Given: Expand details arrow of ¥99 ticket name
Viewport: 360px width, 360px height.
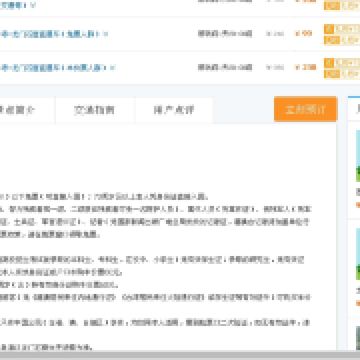Looking at the screenshot, I should (105, 34).
